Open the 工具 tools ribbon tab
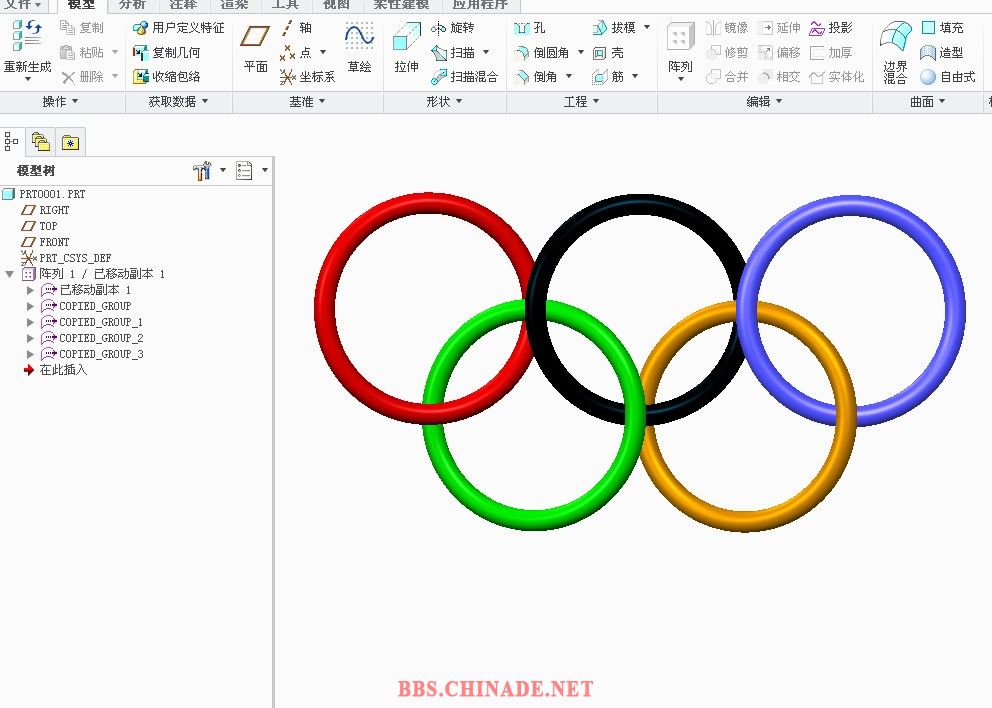The image size is (992, 708). [x=285, y=4]
